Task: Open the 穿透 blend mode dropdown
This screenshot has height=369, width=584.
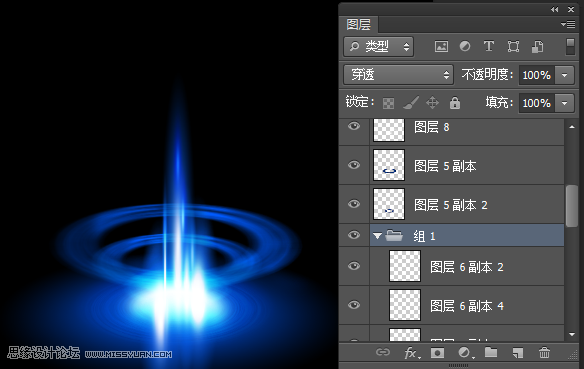Action: 398,74
